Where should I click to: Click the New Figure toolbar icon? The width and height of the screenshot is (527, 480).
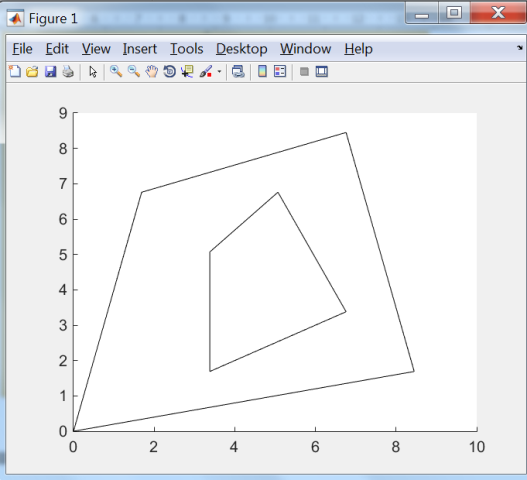click(x=15, y=72)
